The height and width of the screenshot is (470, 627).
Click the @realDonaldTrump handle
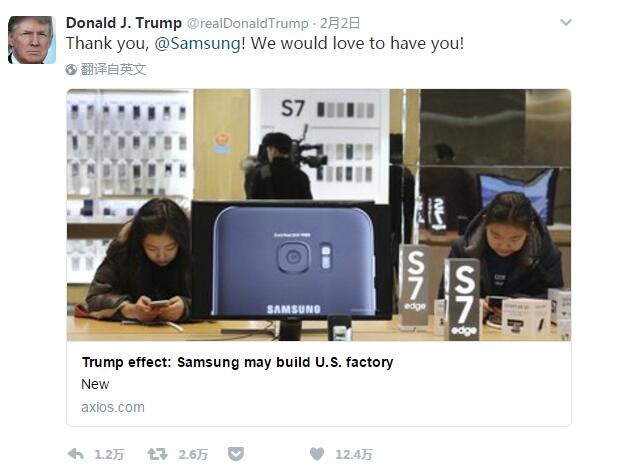click(248, 23)
